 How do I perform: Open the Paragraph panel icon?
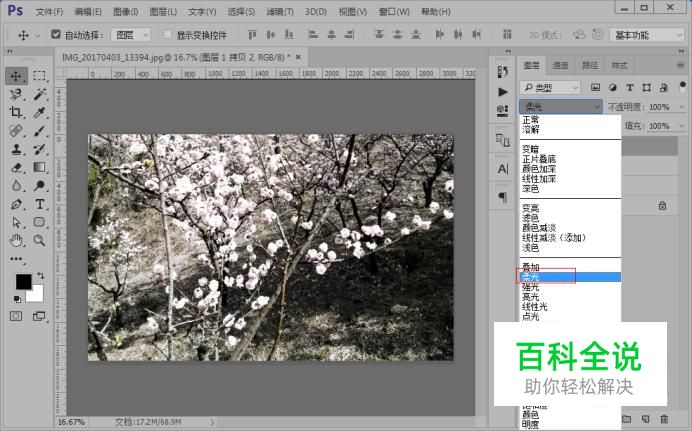[503, 197]
